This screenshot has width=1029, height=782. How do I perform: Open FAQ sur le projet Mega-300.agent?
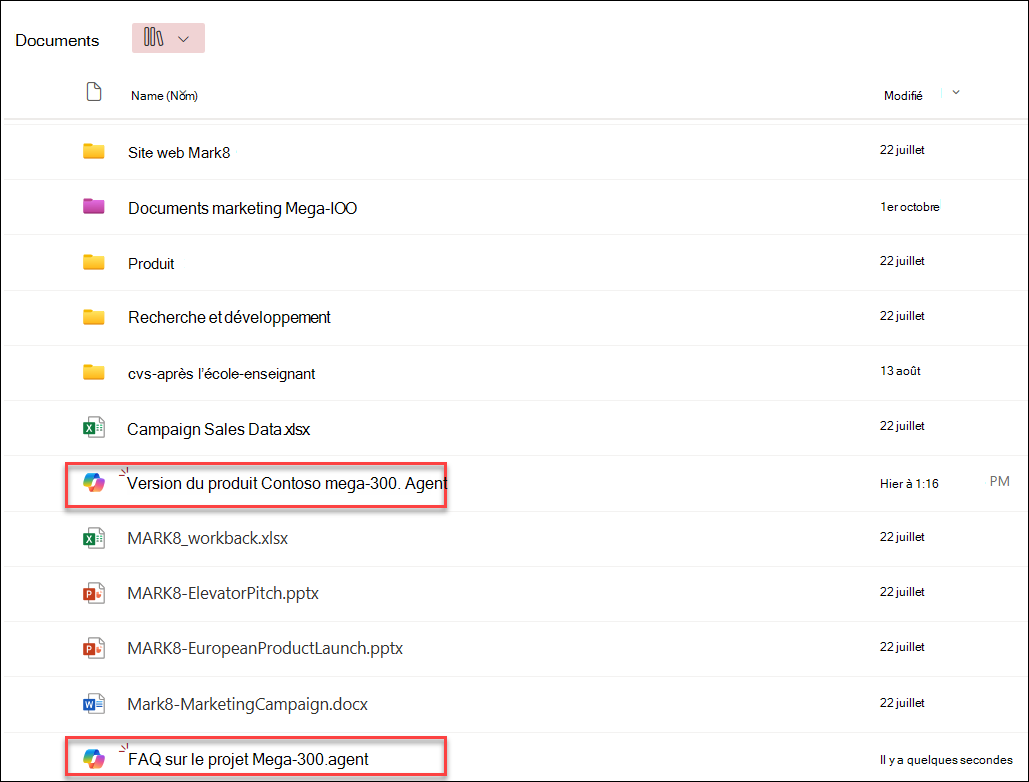tap(248, 760)
